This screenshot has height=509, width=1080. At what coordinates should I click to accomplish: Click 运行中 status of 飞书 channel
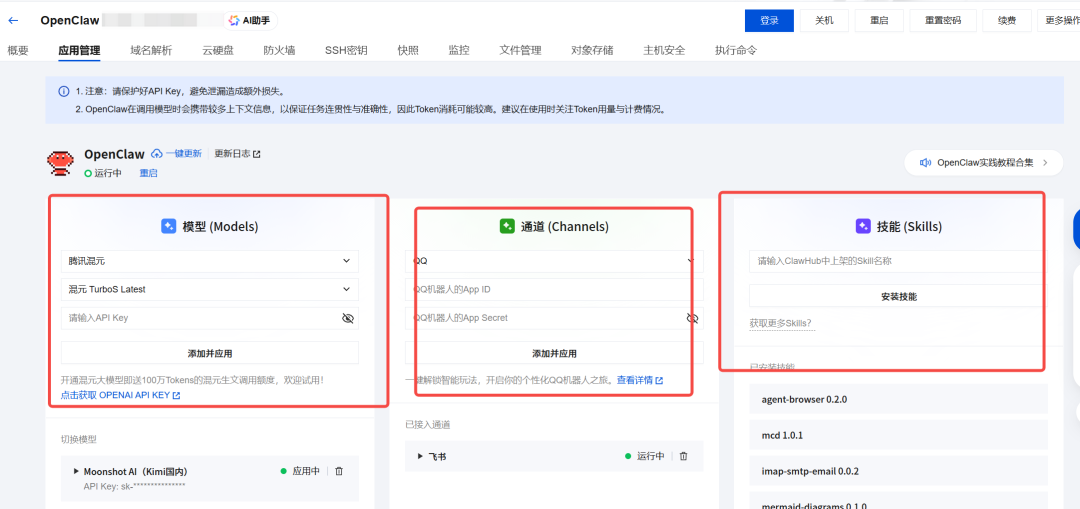tap(644, 456)
